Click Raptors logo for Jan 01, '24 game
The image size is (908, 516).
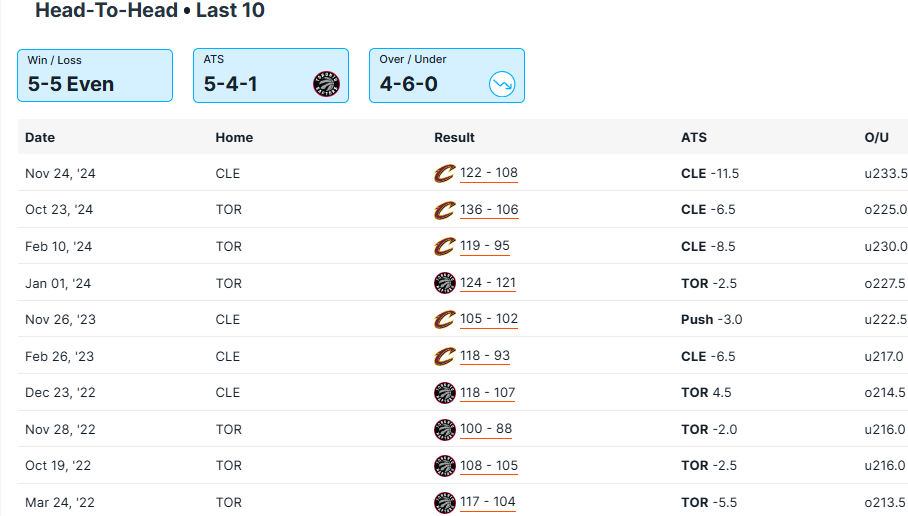tap(444, 283)
